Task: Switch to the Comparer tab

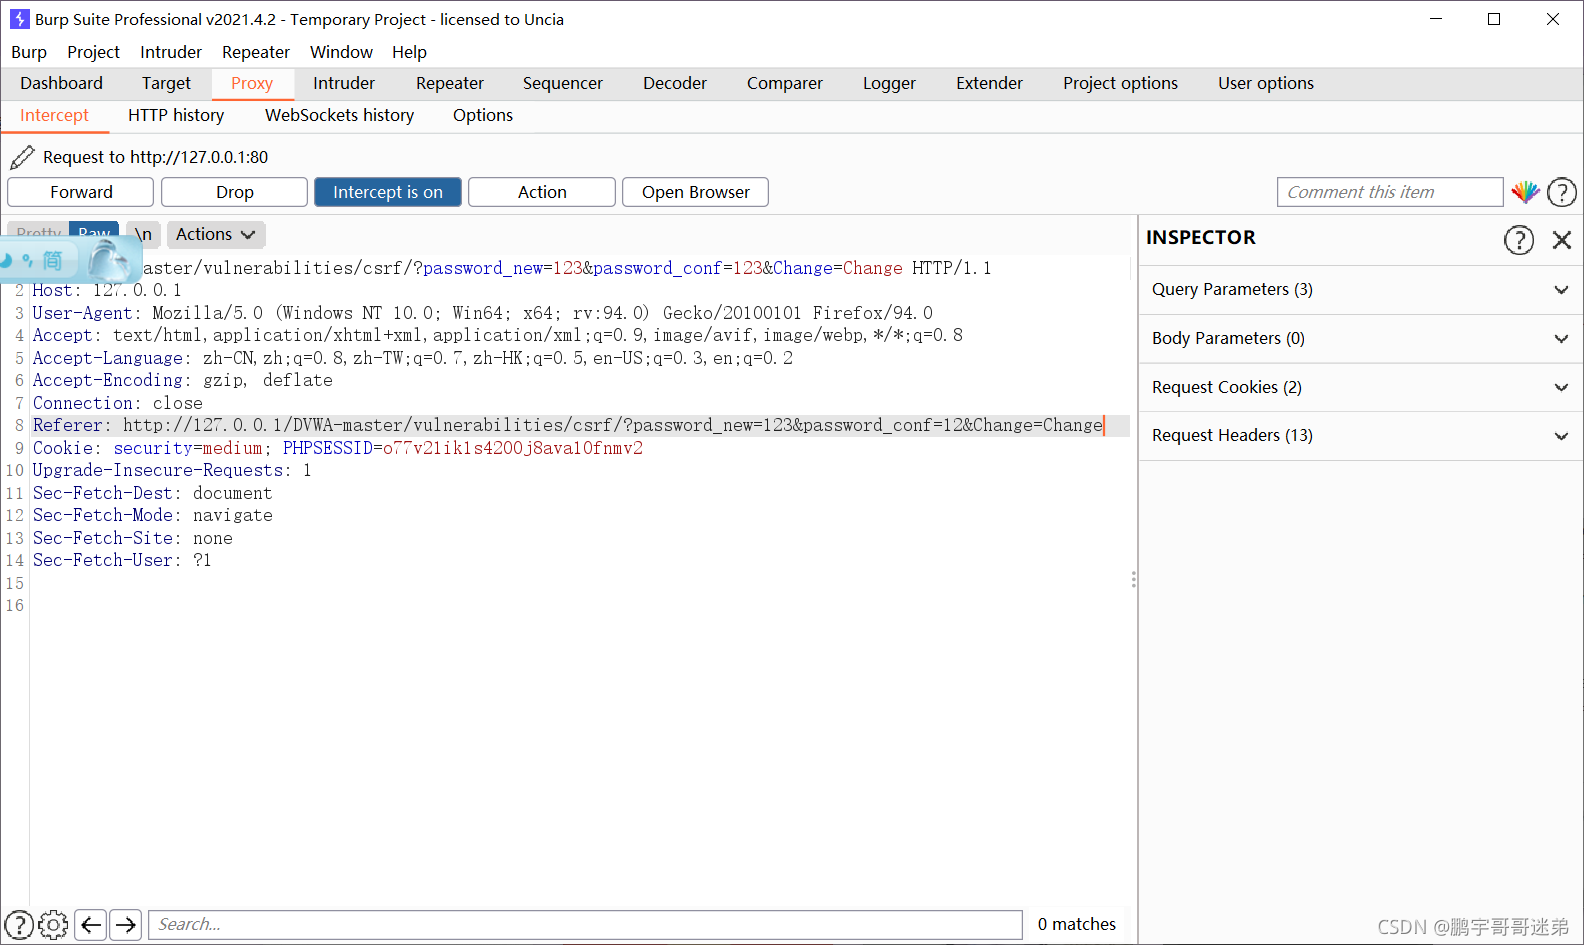Action: (x=785, y=83)
